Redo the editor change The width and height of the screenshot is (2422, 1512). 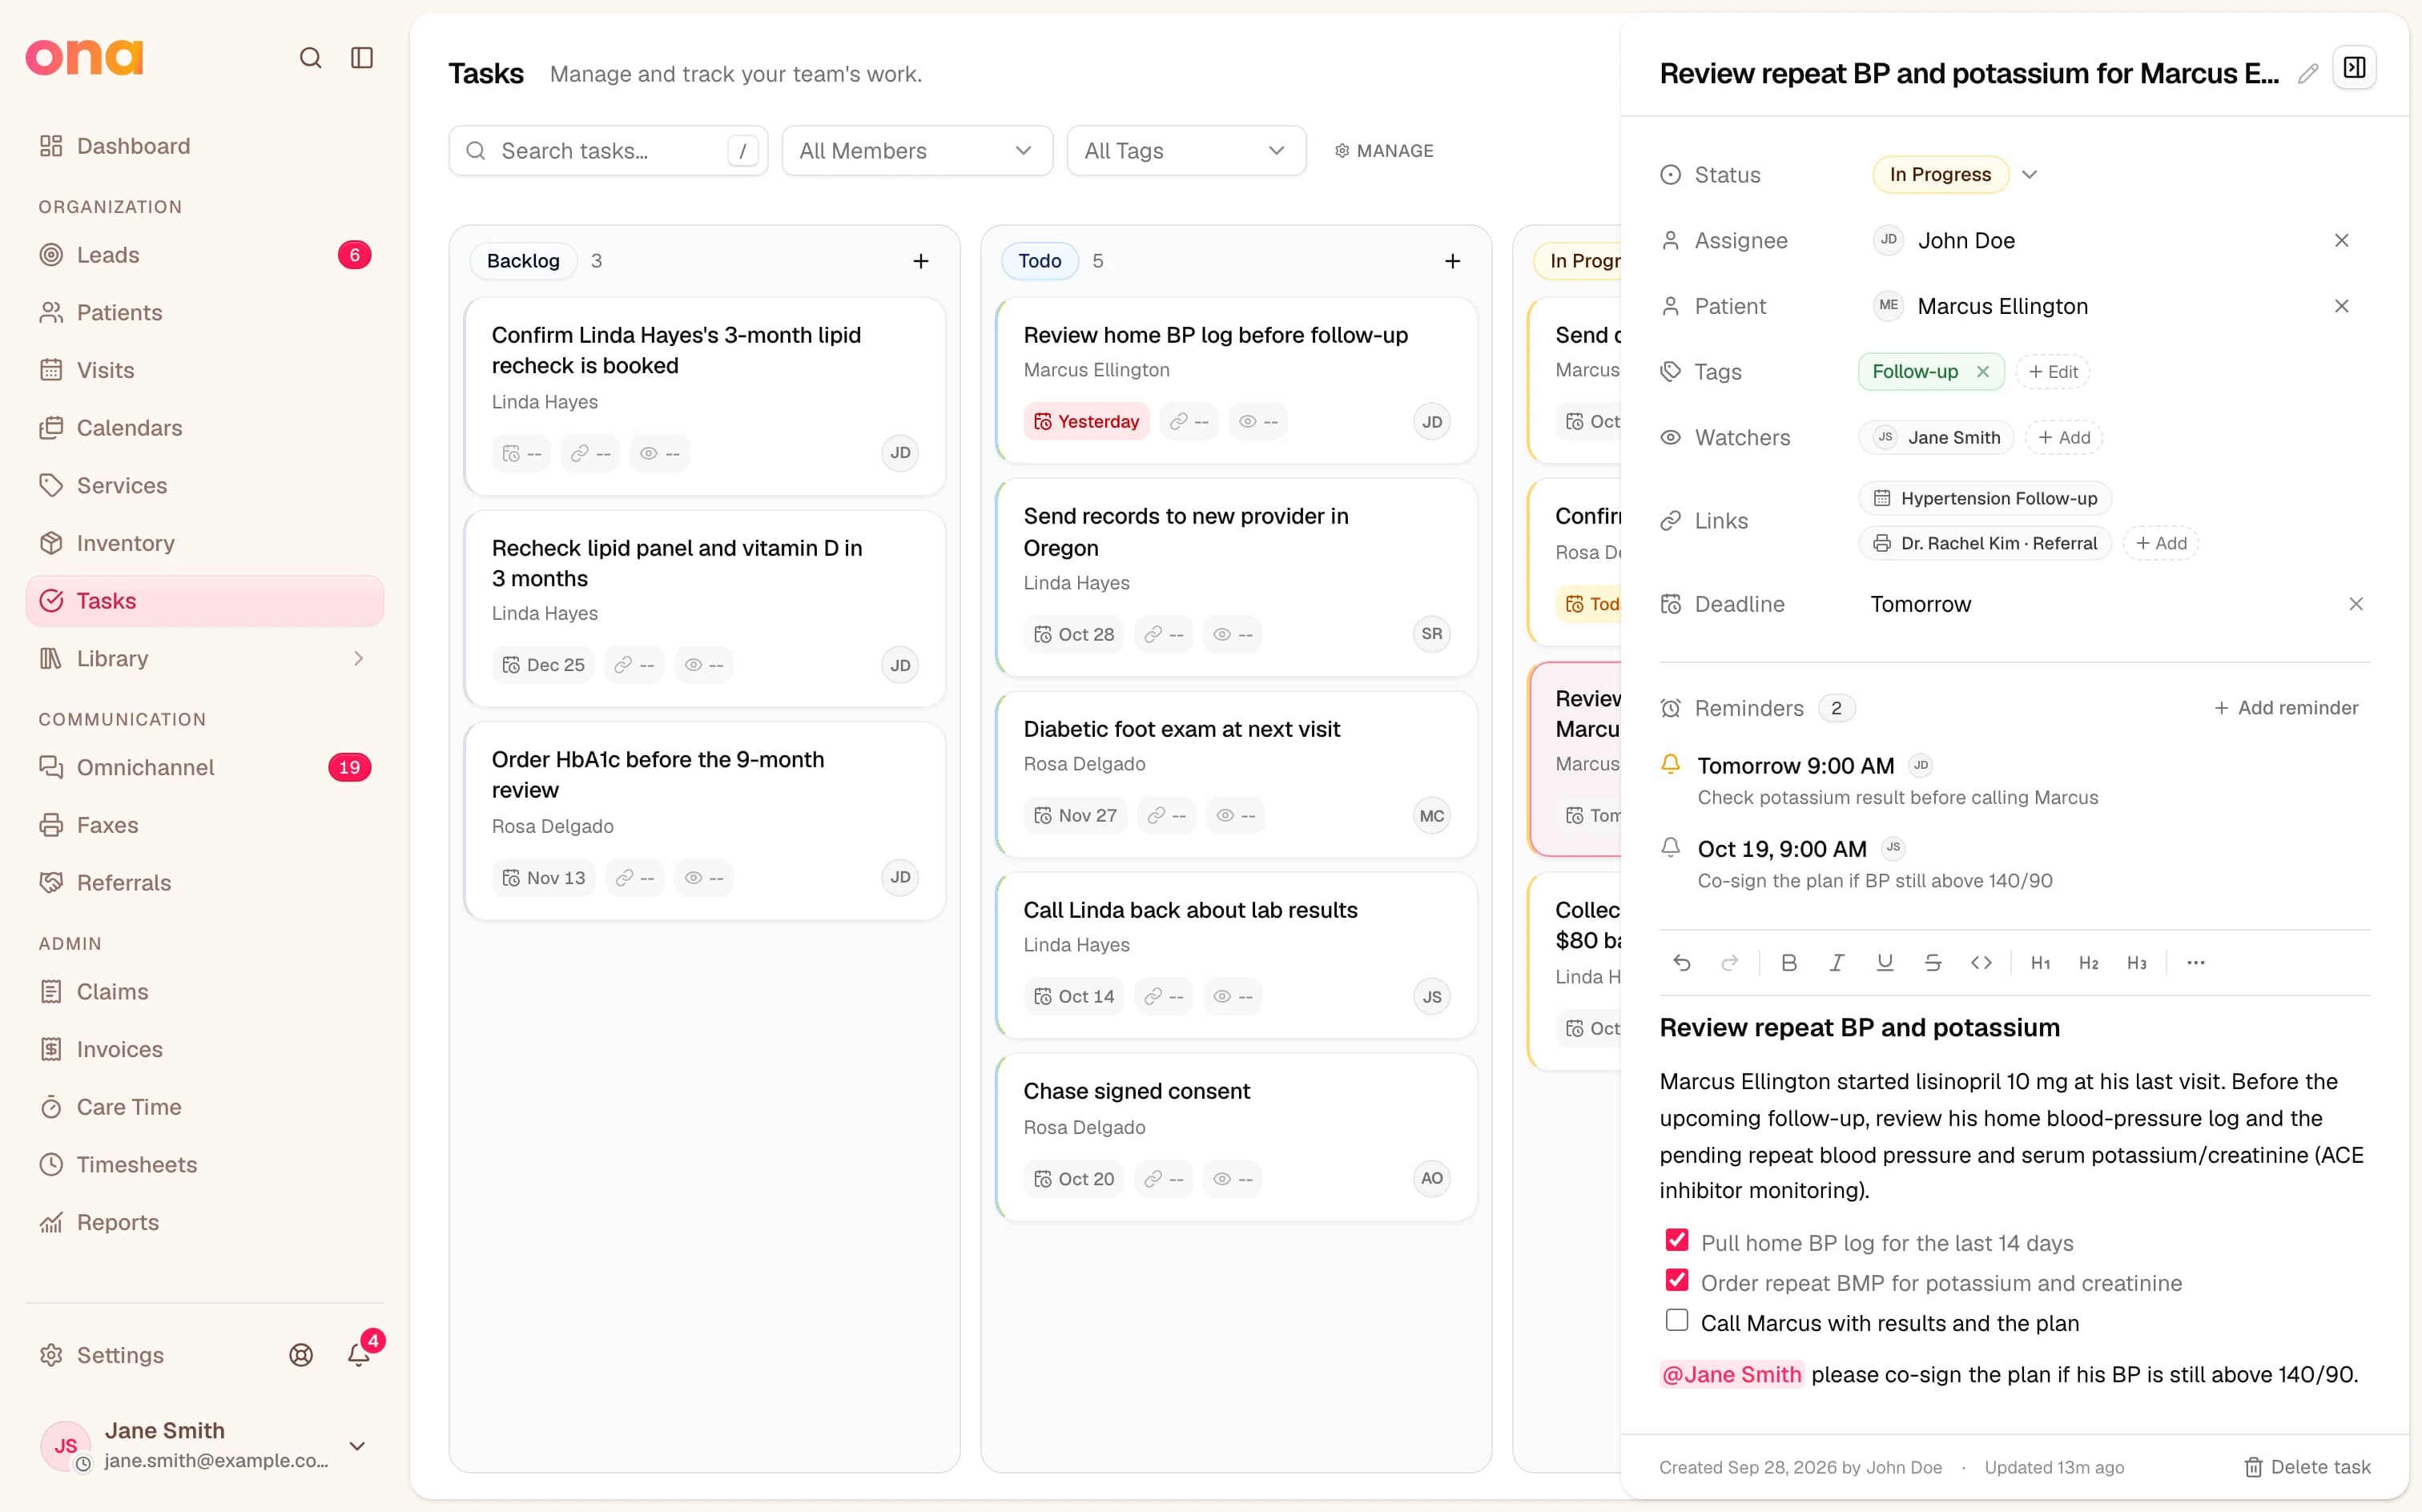pyautogui.click(x=1729, y=962)
